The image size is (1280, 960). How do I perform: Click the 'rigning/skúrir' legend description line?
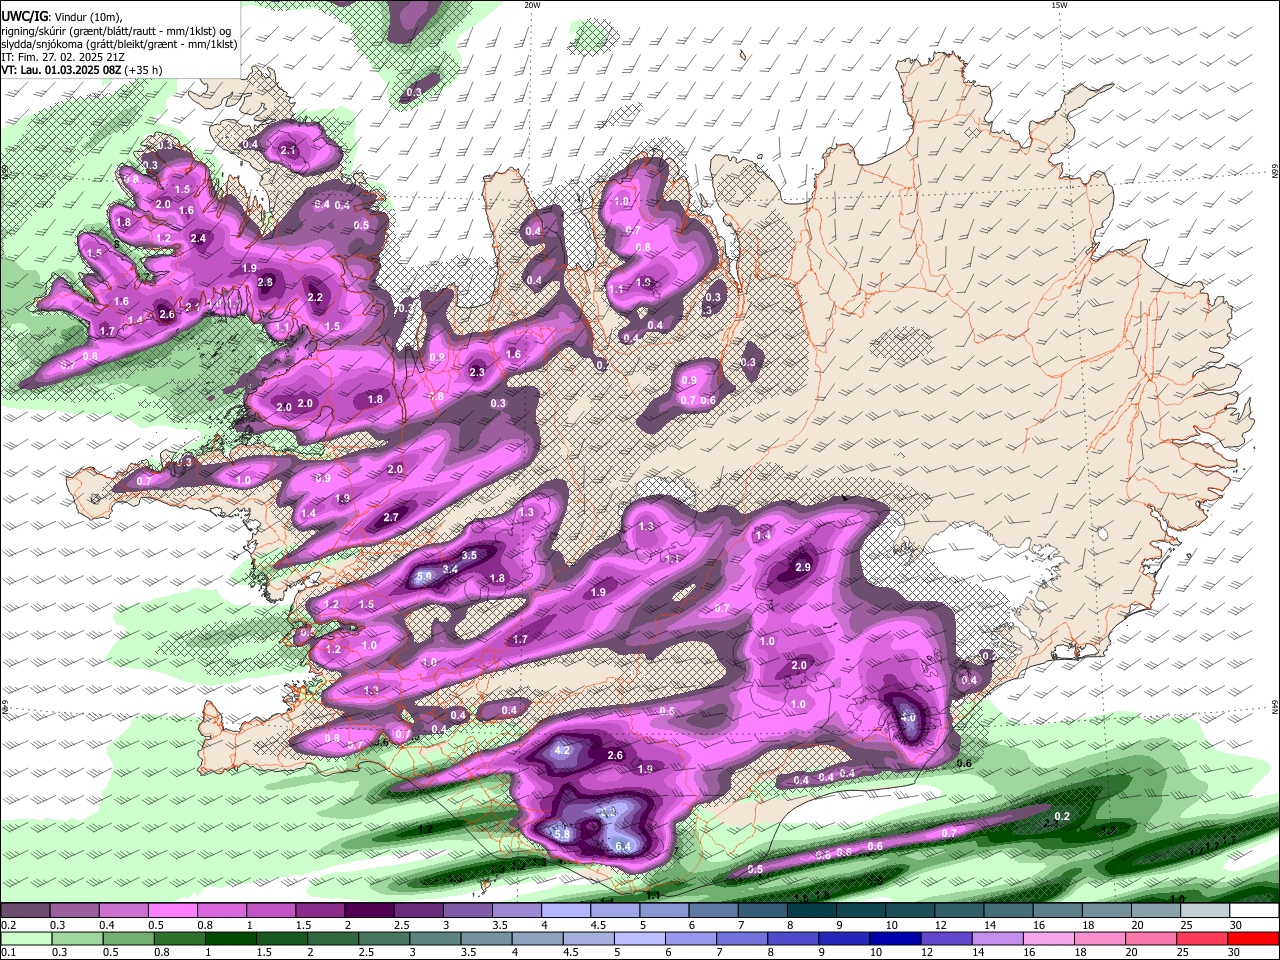coord(115,31)
